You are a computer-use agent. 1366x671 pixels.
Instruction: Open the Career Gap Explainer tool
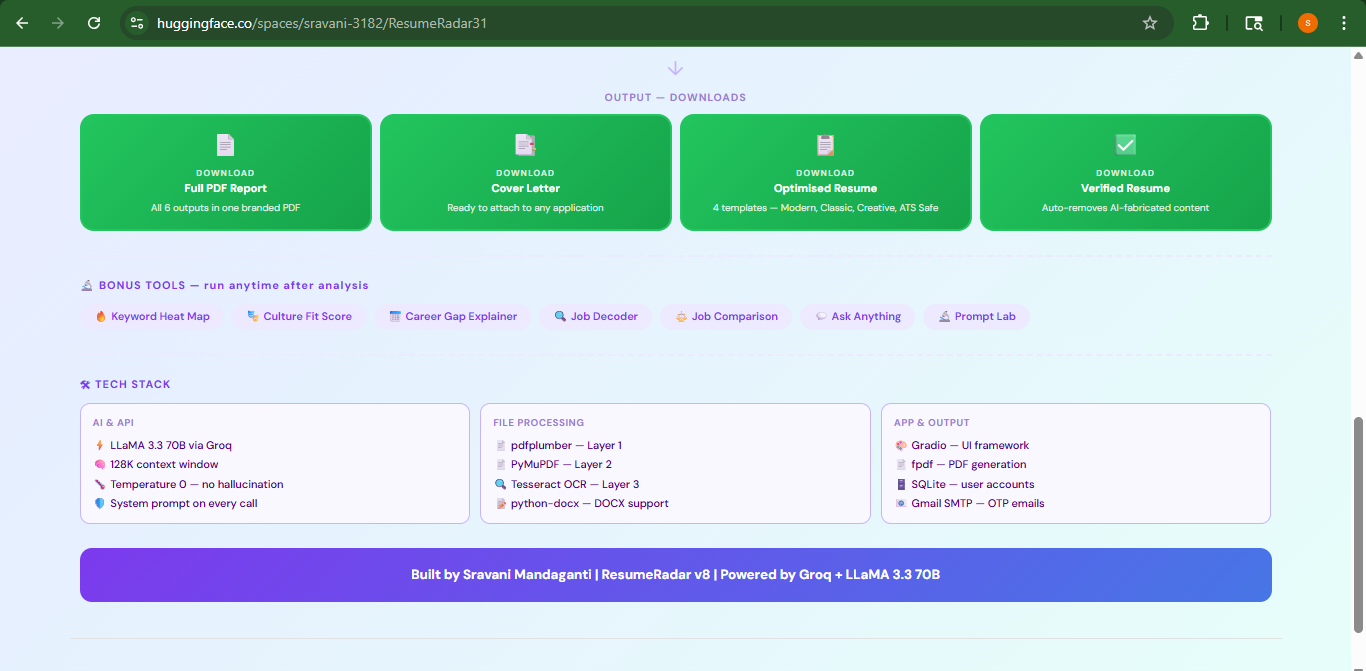coord(453,317)
